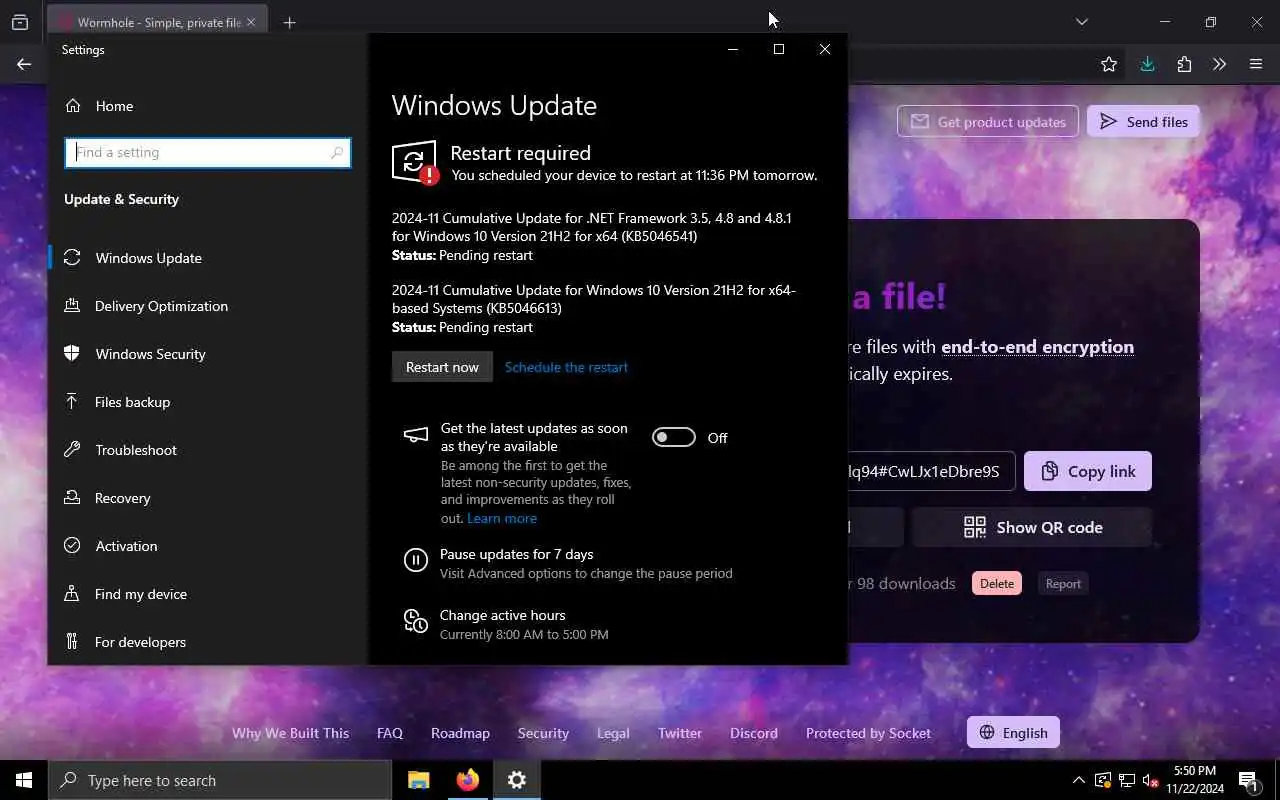The height and width of the screenshot is (800, 1280).
Task: Open the Security footer link
Action: 543,733
